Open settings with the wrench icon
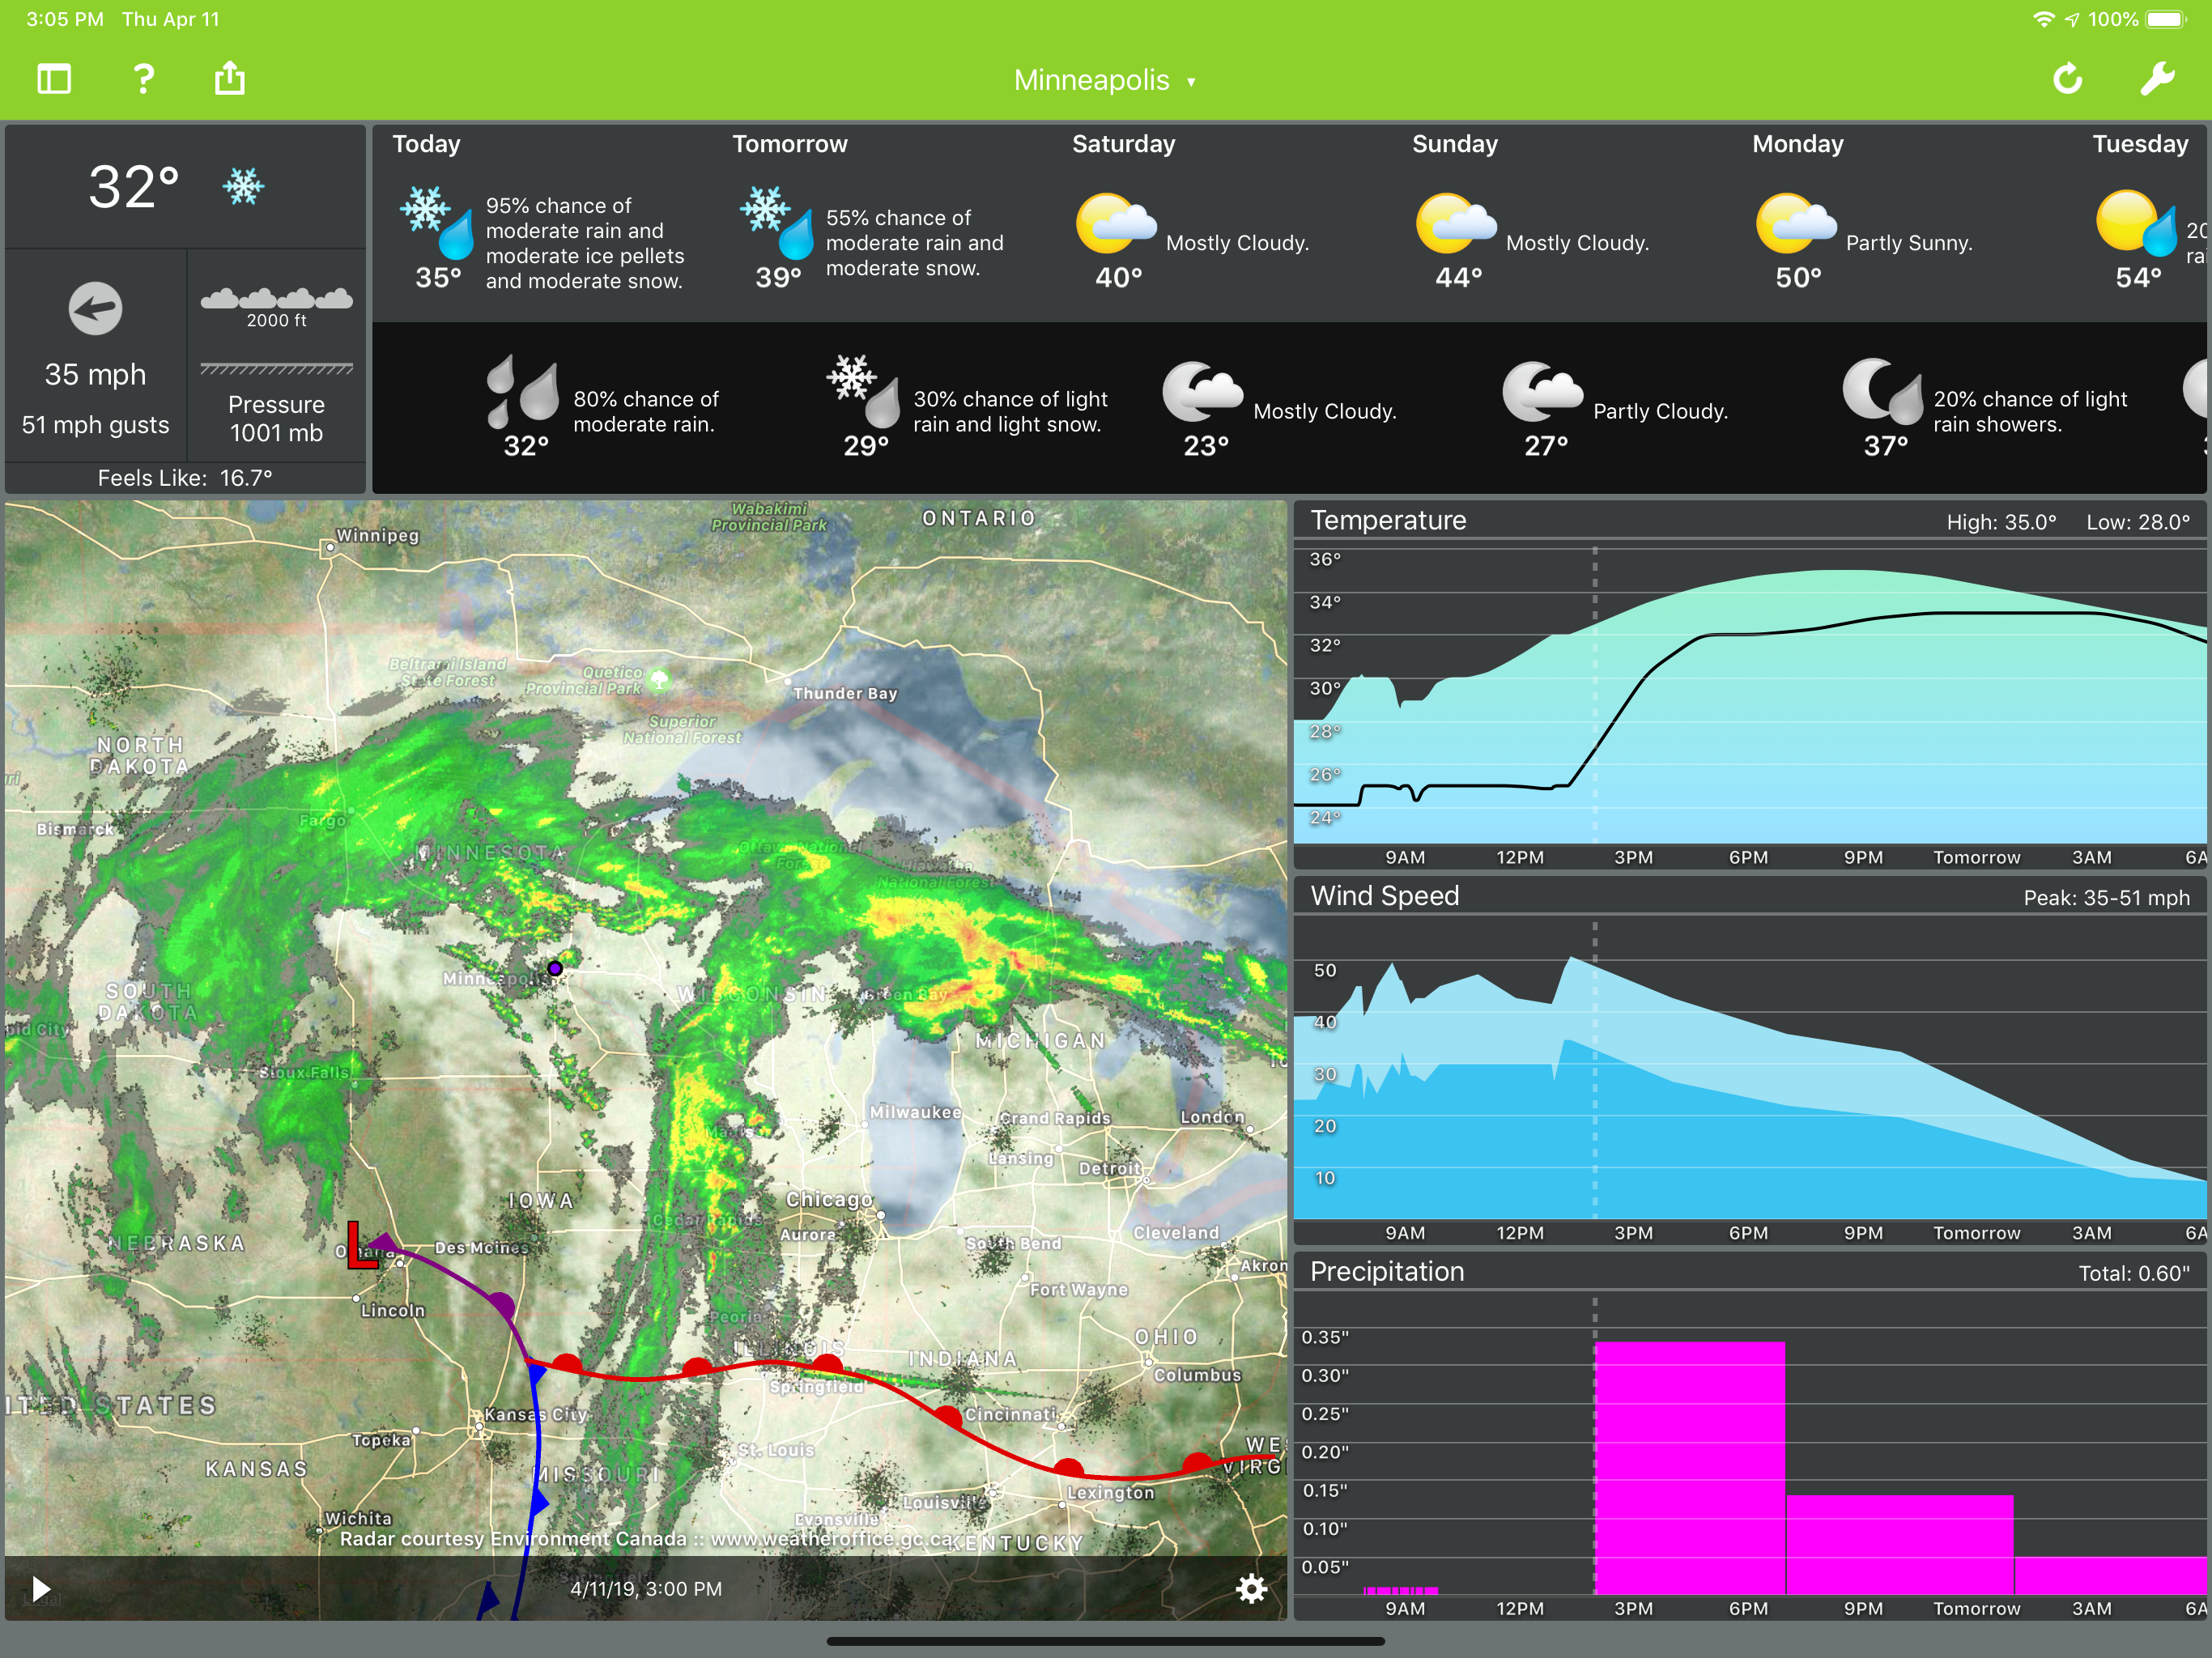Screen dimensions: 2212x1658 (x=2157, y=79)
